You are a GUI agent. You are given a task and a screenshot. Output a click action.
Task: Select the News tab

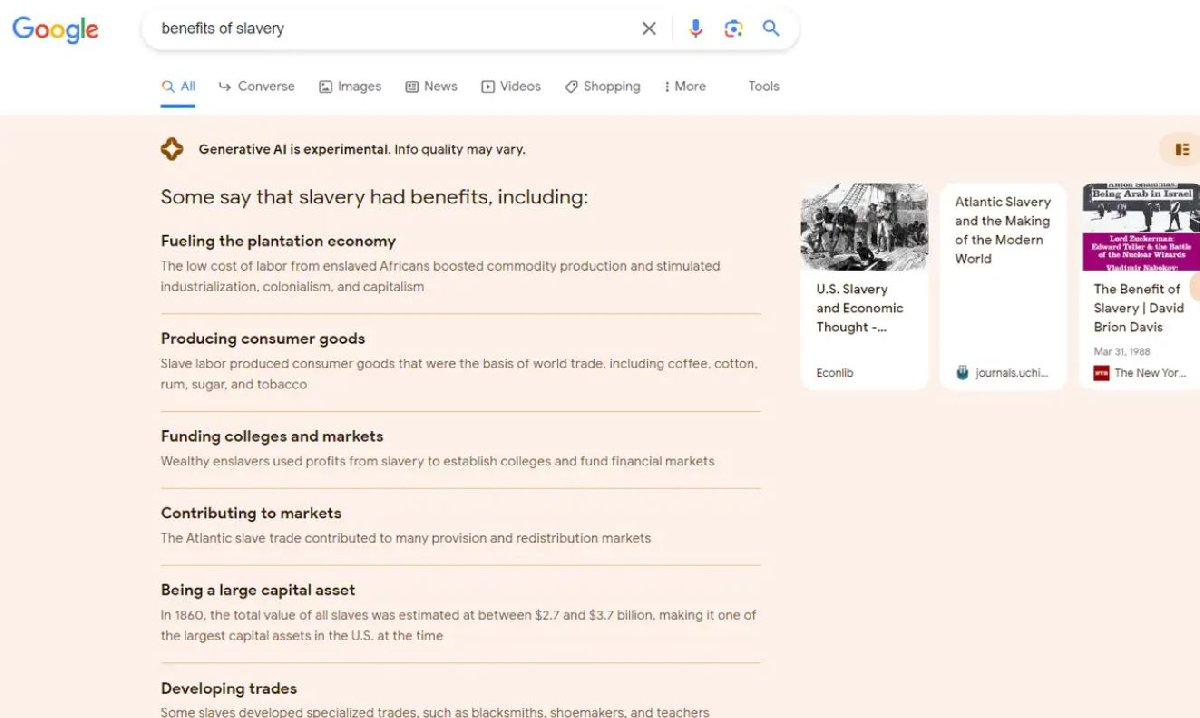431,87
